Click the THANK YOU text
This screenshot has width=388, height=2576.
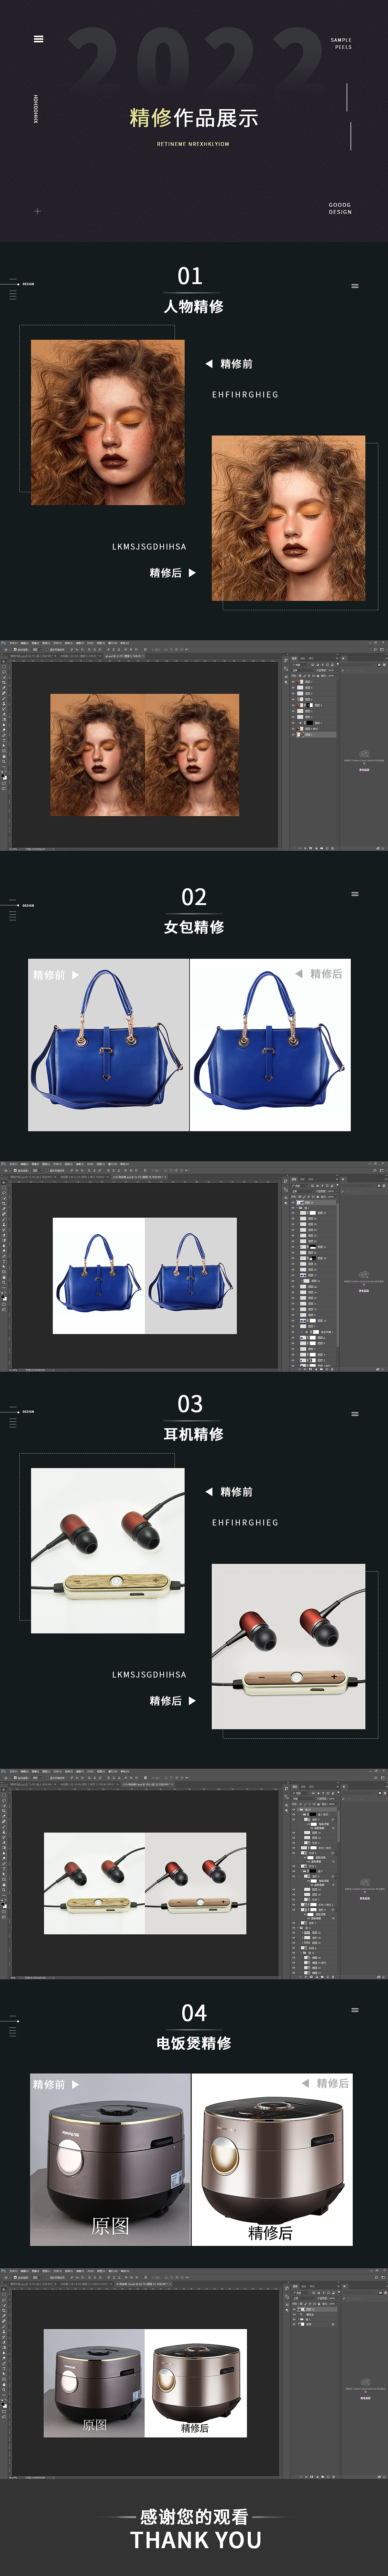coord(196,2540)
